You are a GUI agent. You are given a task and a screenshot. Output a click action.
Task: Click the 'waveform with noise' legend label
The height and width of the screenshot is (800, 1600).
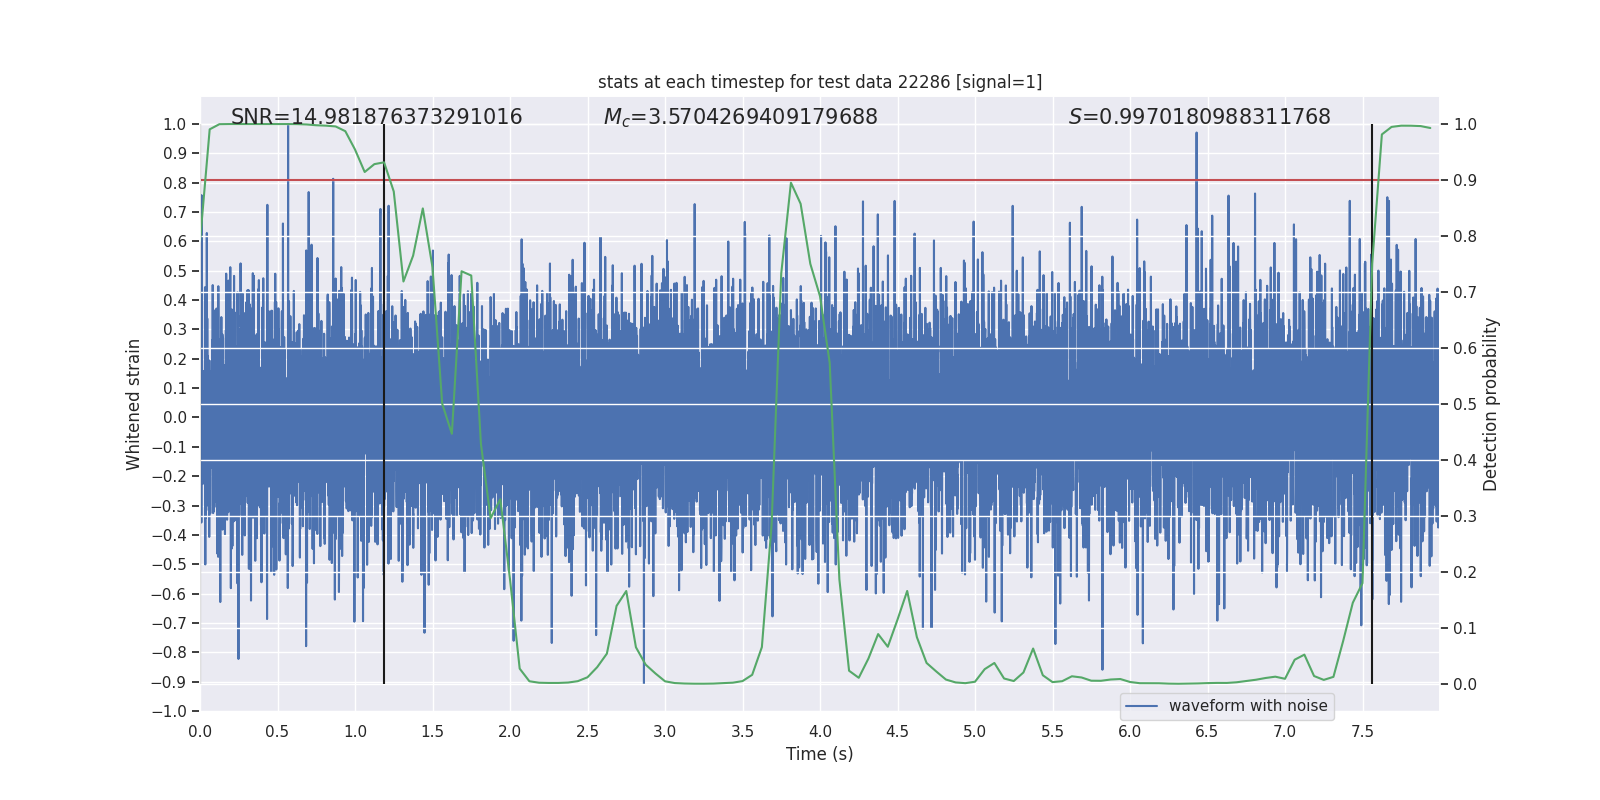(1247, 706)
